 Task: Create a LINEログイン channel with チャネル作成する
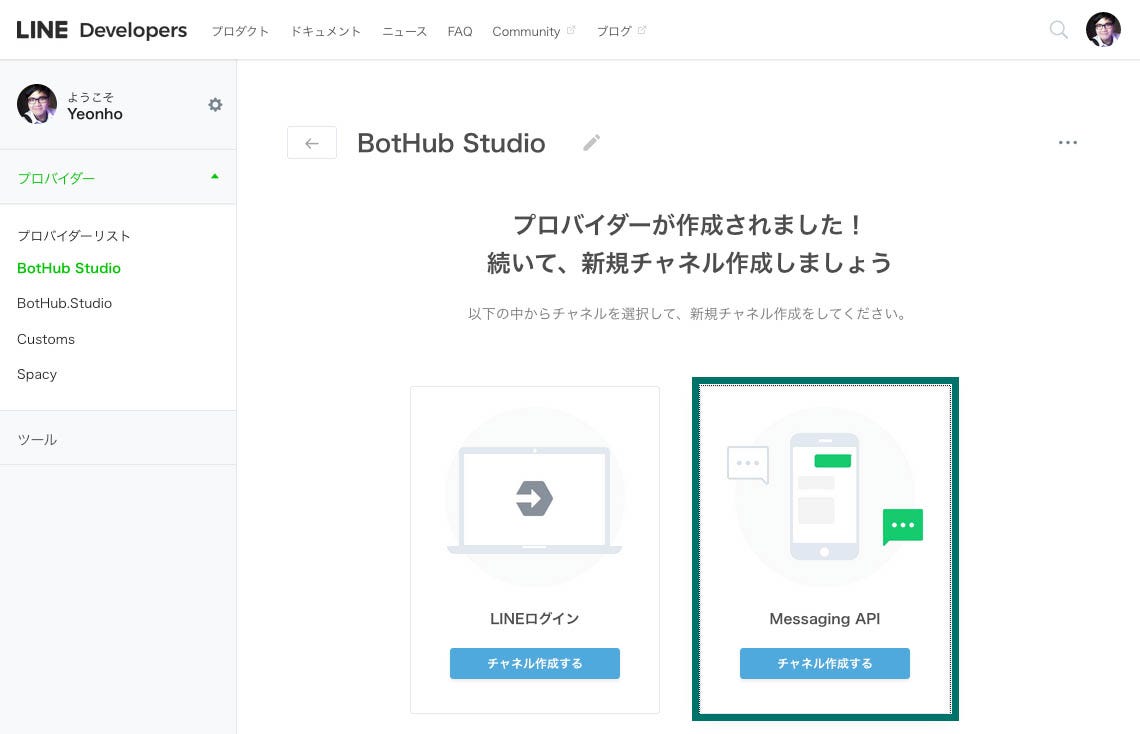tap(535, 663)
